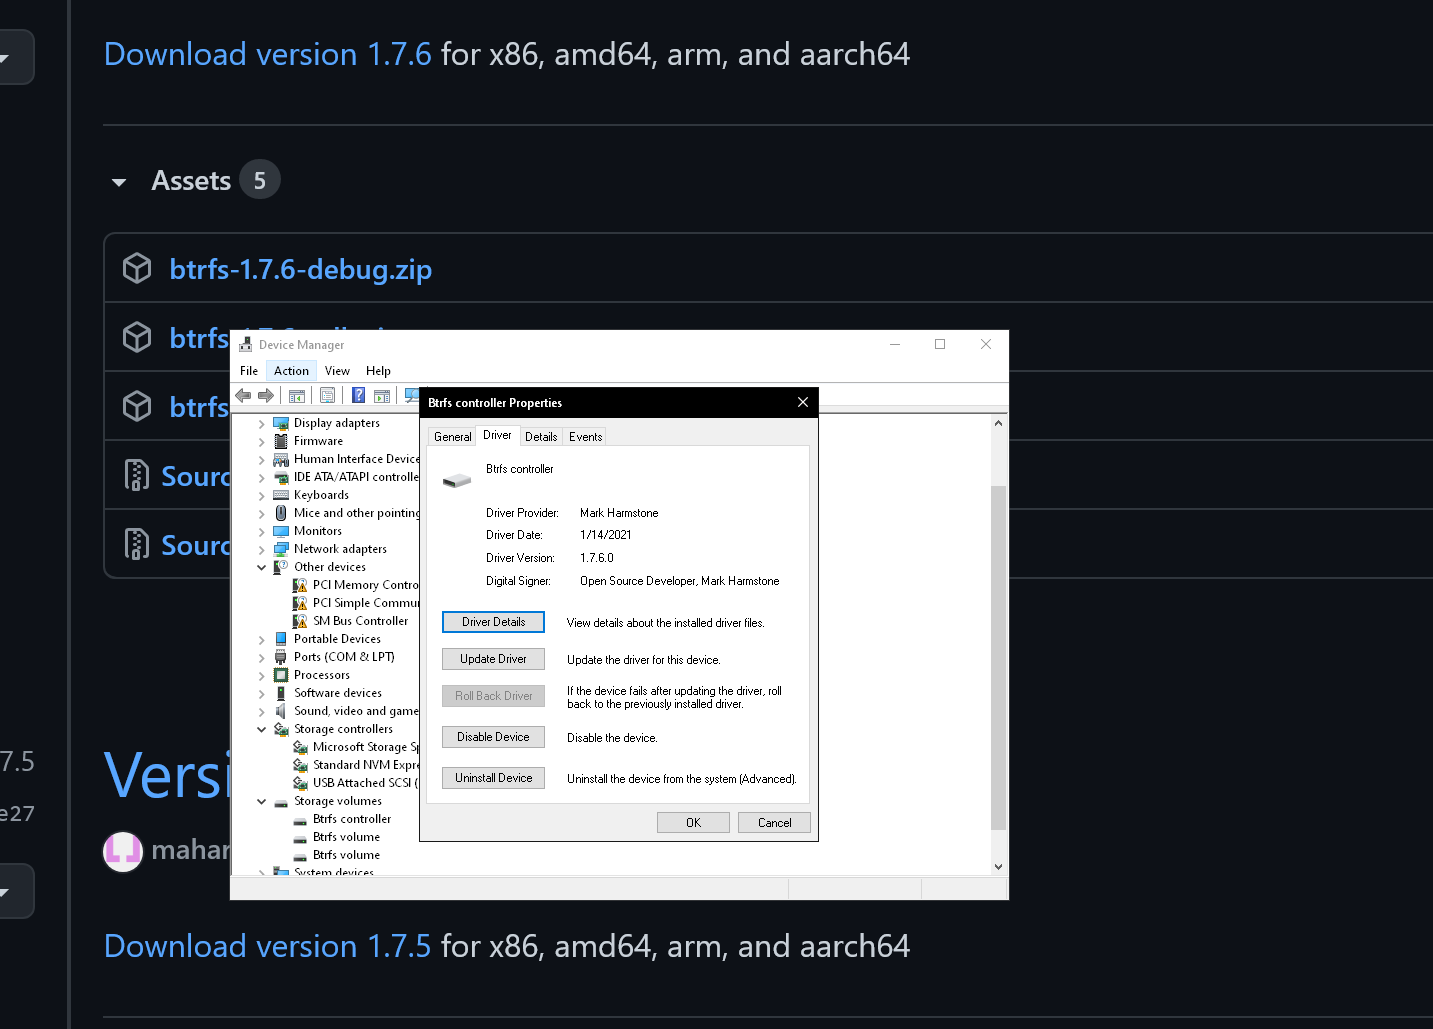
Task: Collapse the Storage controllers tree node
Action: [x=261, y=728]
